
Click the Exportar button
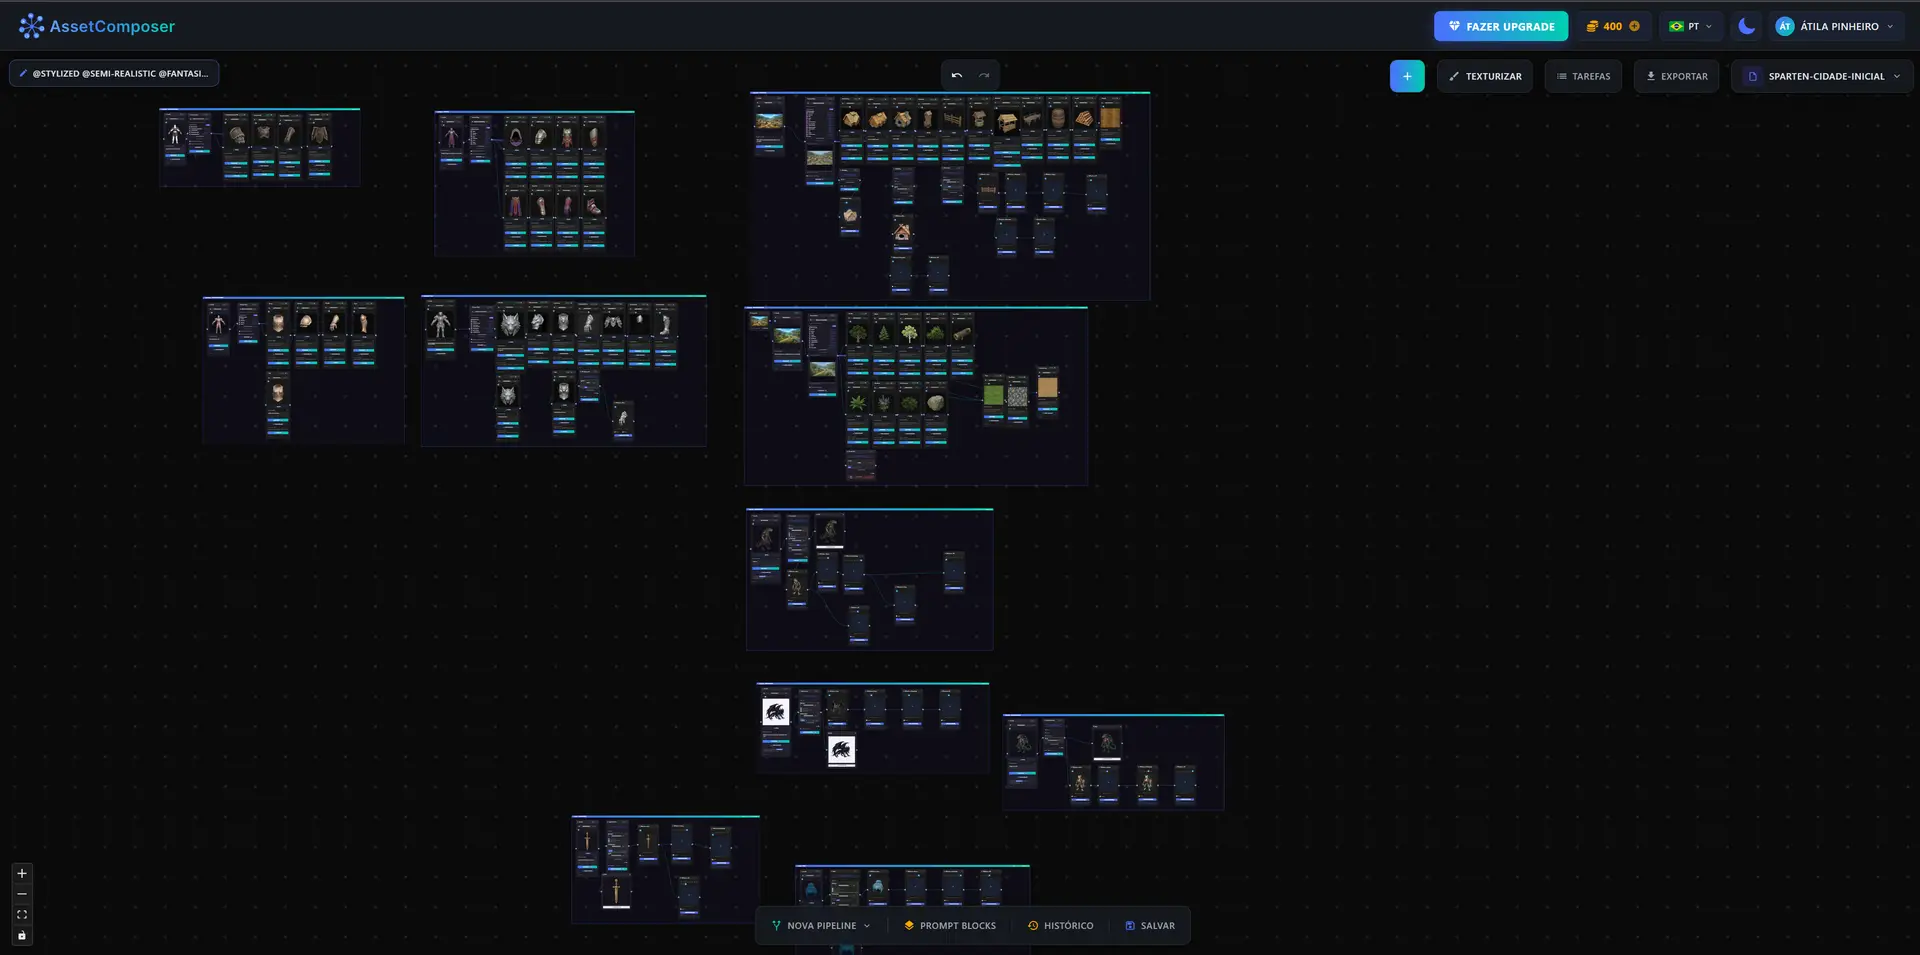click(x=1677, y=76)
